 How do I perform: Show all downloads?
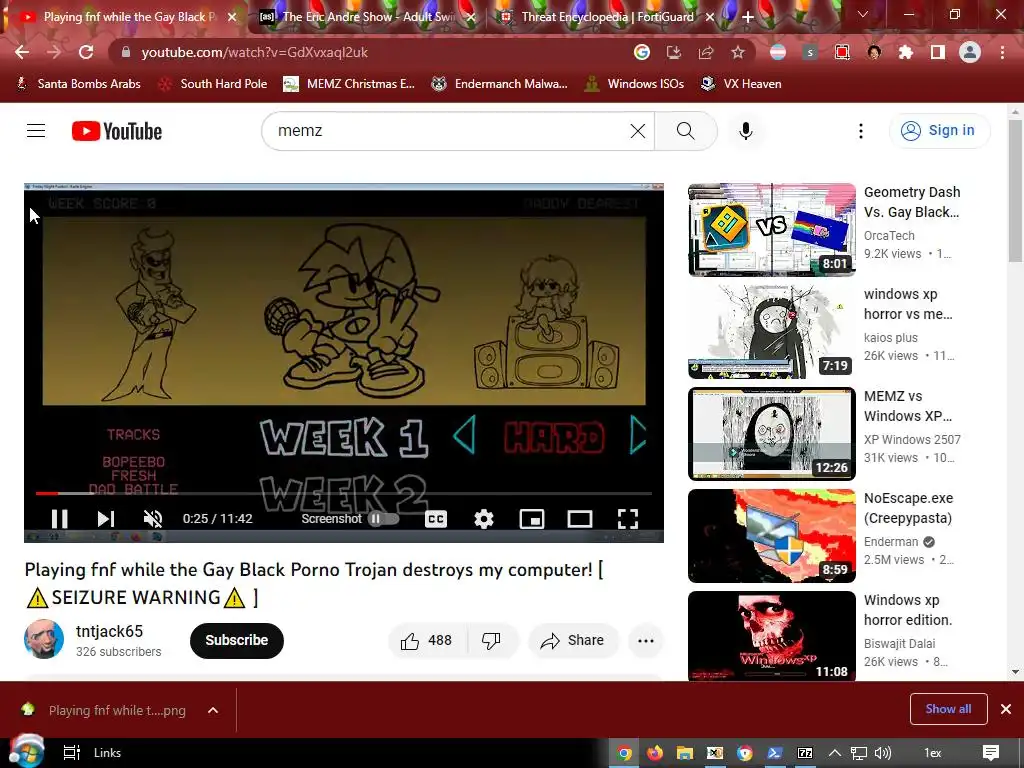(948, 709)
